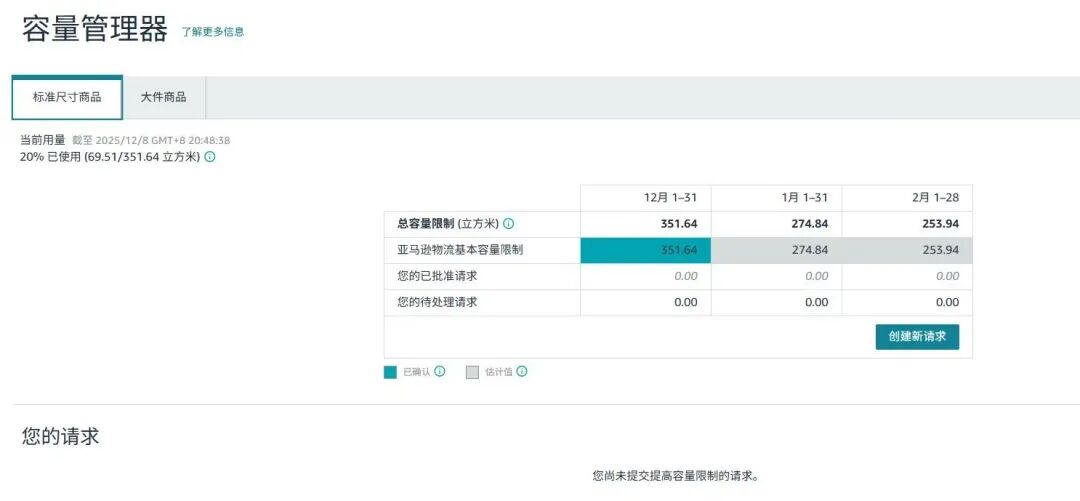Image resolution: width=1080 pixels, height=501 pixels.
Task: Click the gray 估计值 legend swatch
Action: [x=472, y=372]
